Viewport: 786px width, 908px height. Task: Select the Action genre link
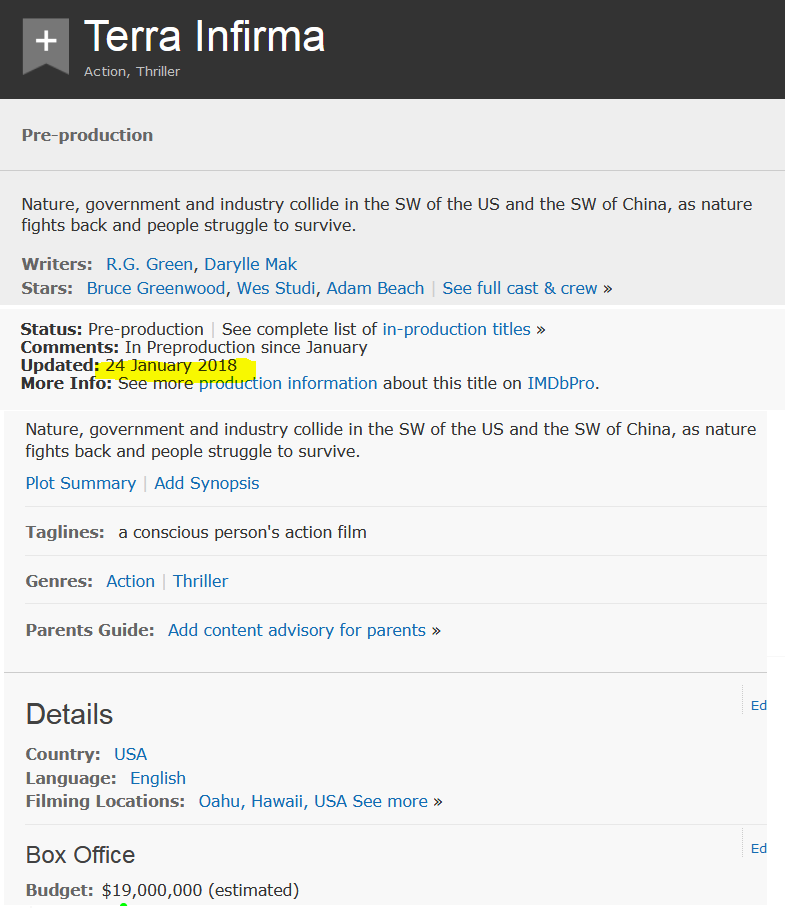130,581
